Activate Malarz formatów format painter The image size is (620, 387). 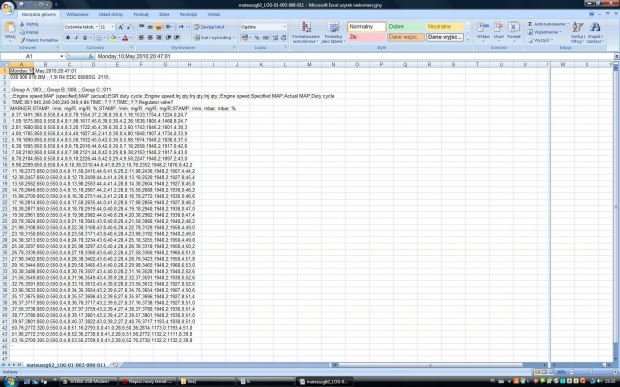click(x=39, y=40)
